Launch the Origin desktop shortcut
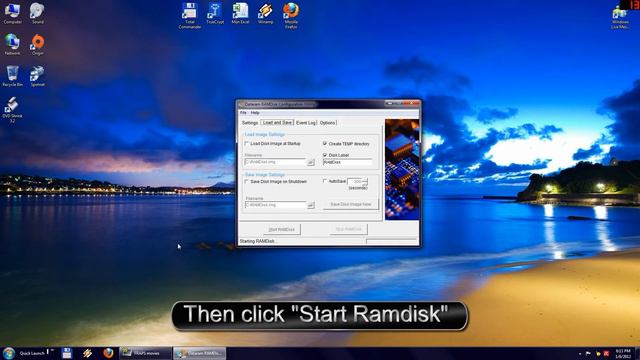 coord(38,44)
